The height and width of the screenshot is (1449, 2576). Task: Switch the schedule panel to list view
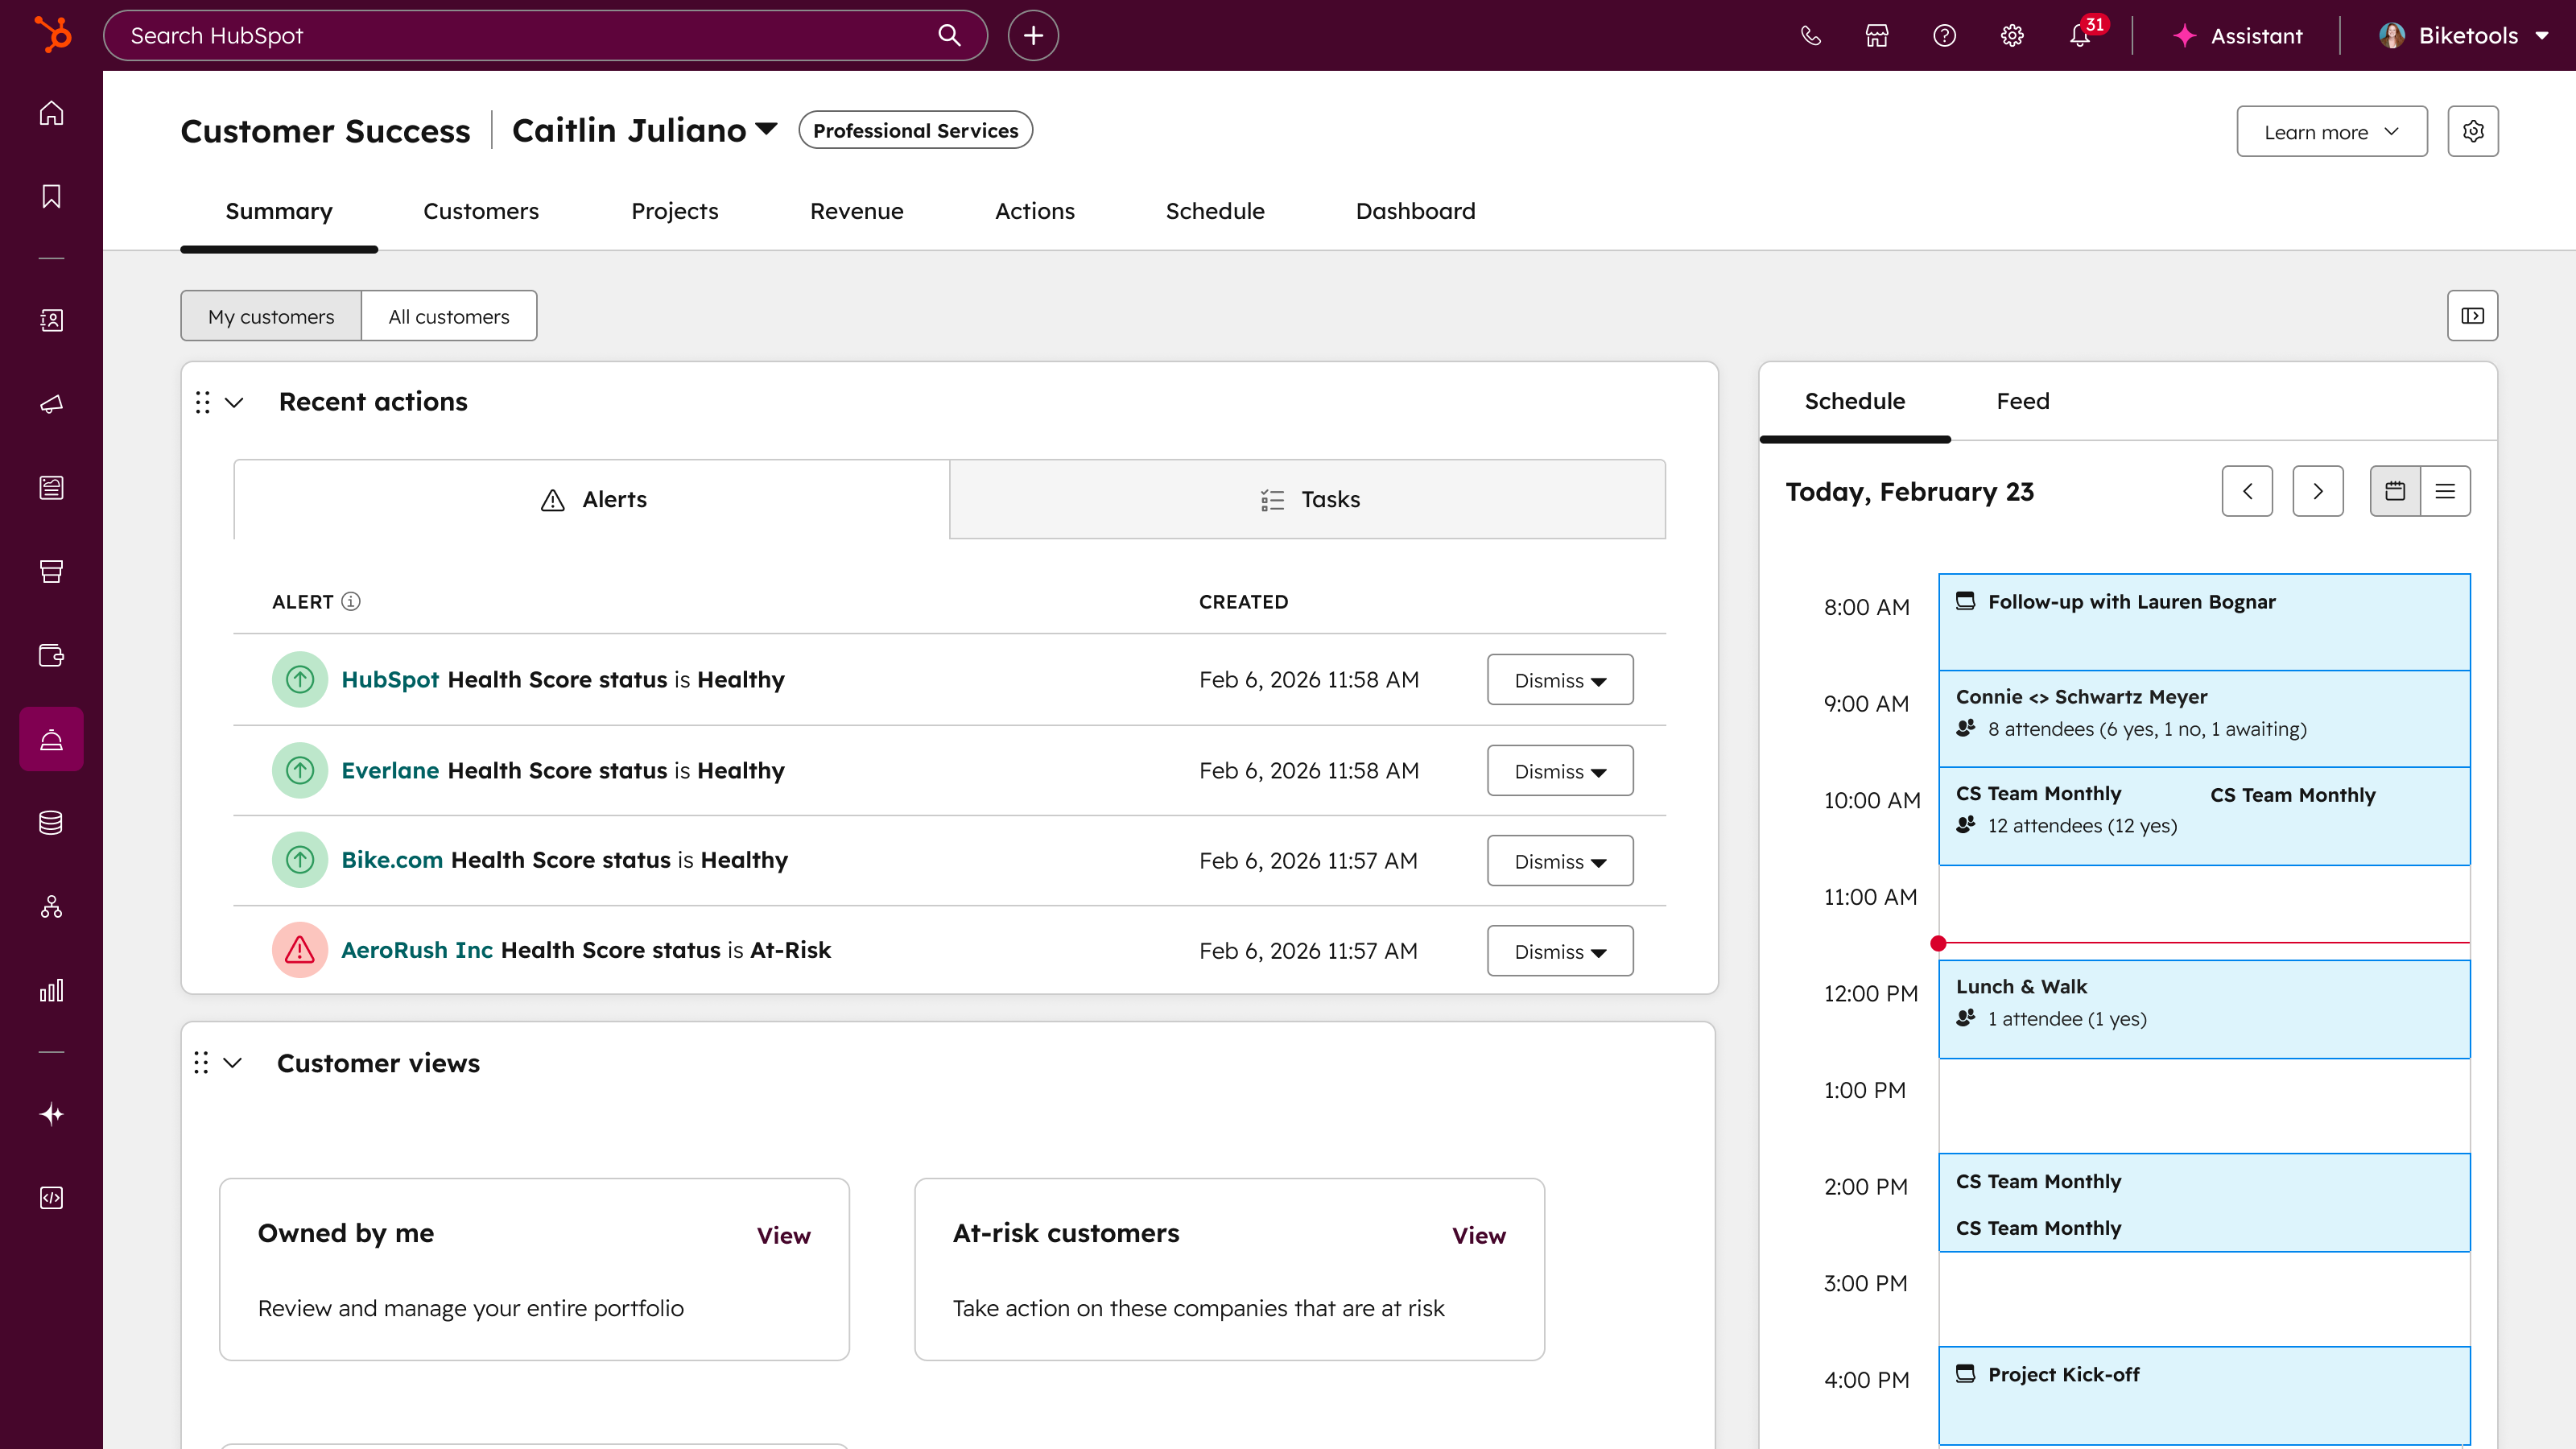point(2447,491)
